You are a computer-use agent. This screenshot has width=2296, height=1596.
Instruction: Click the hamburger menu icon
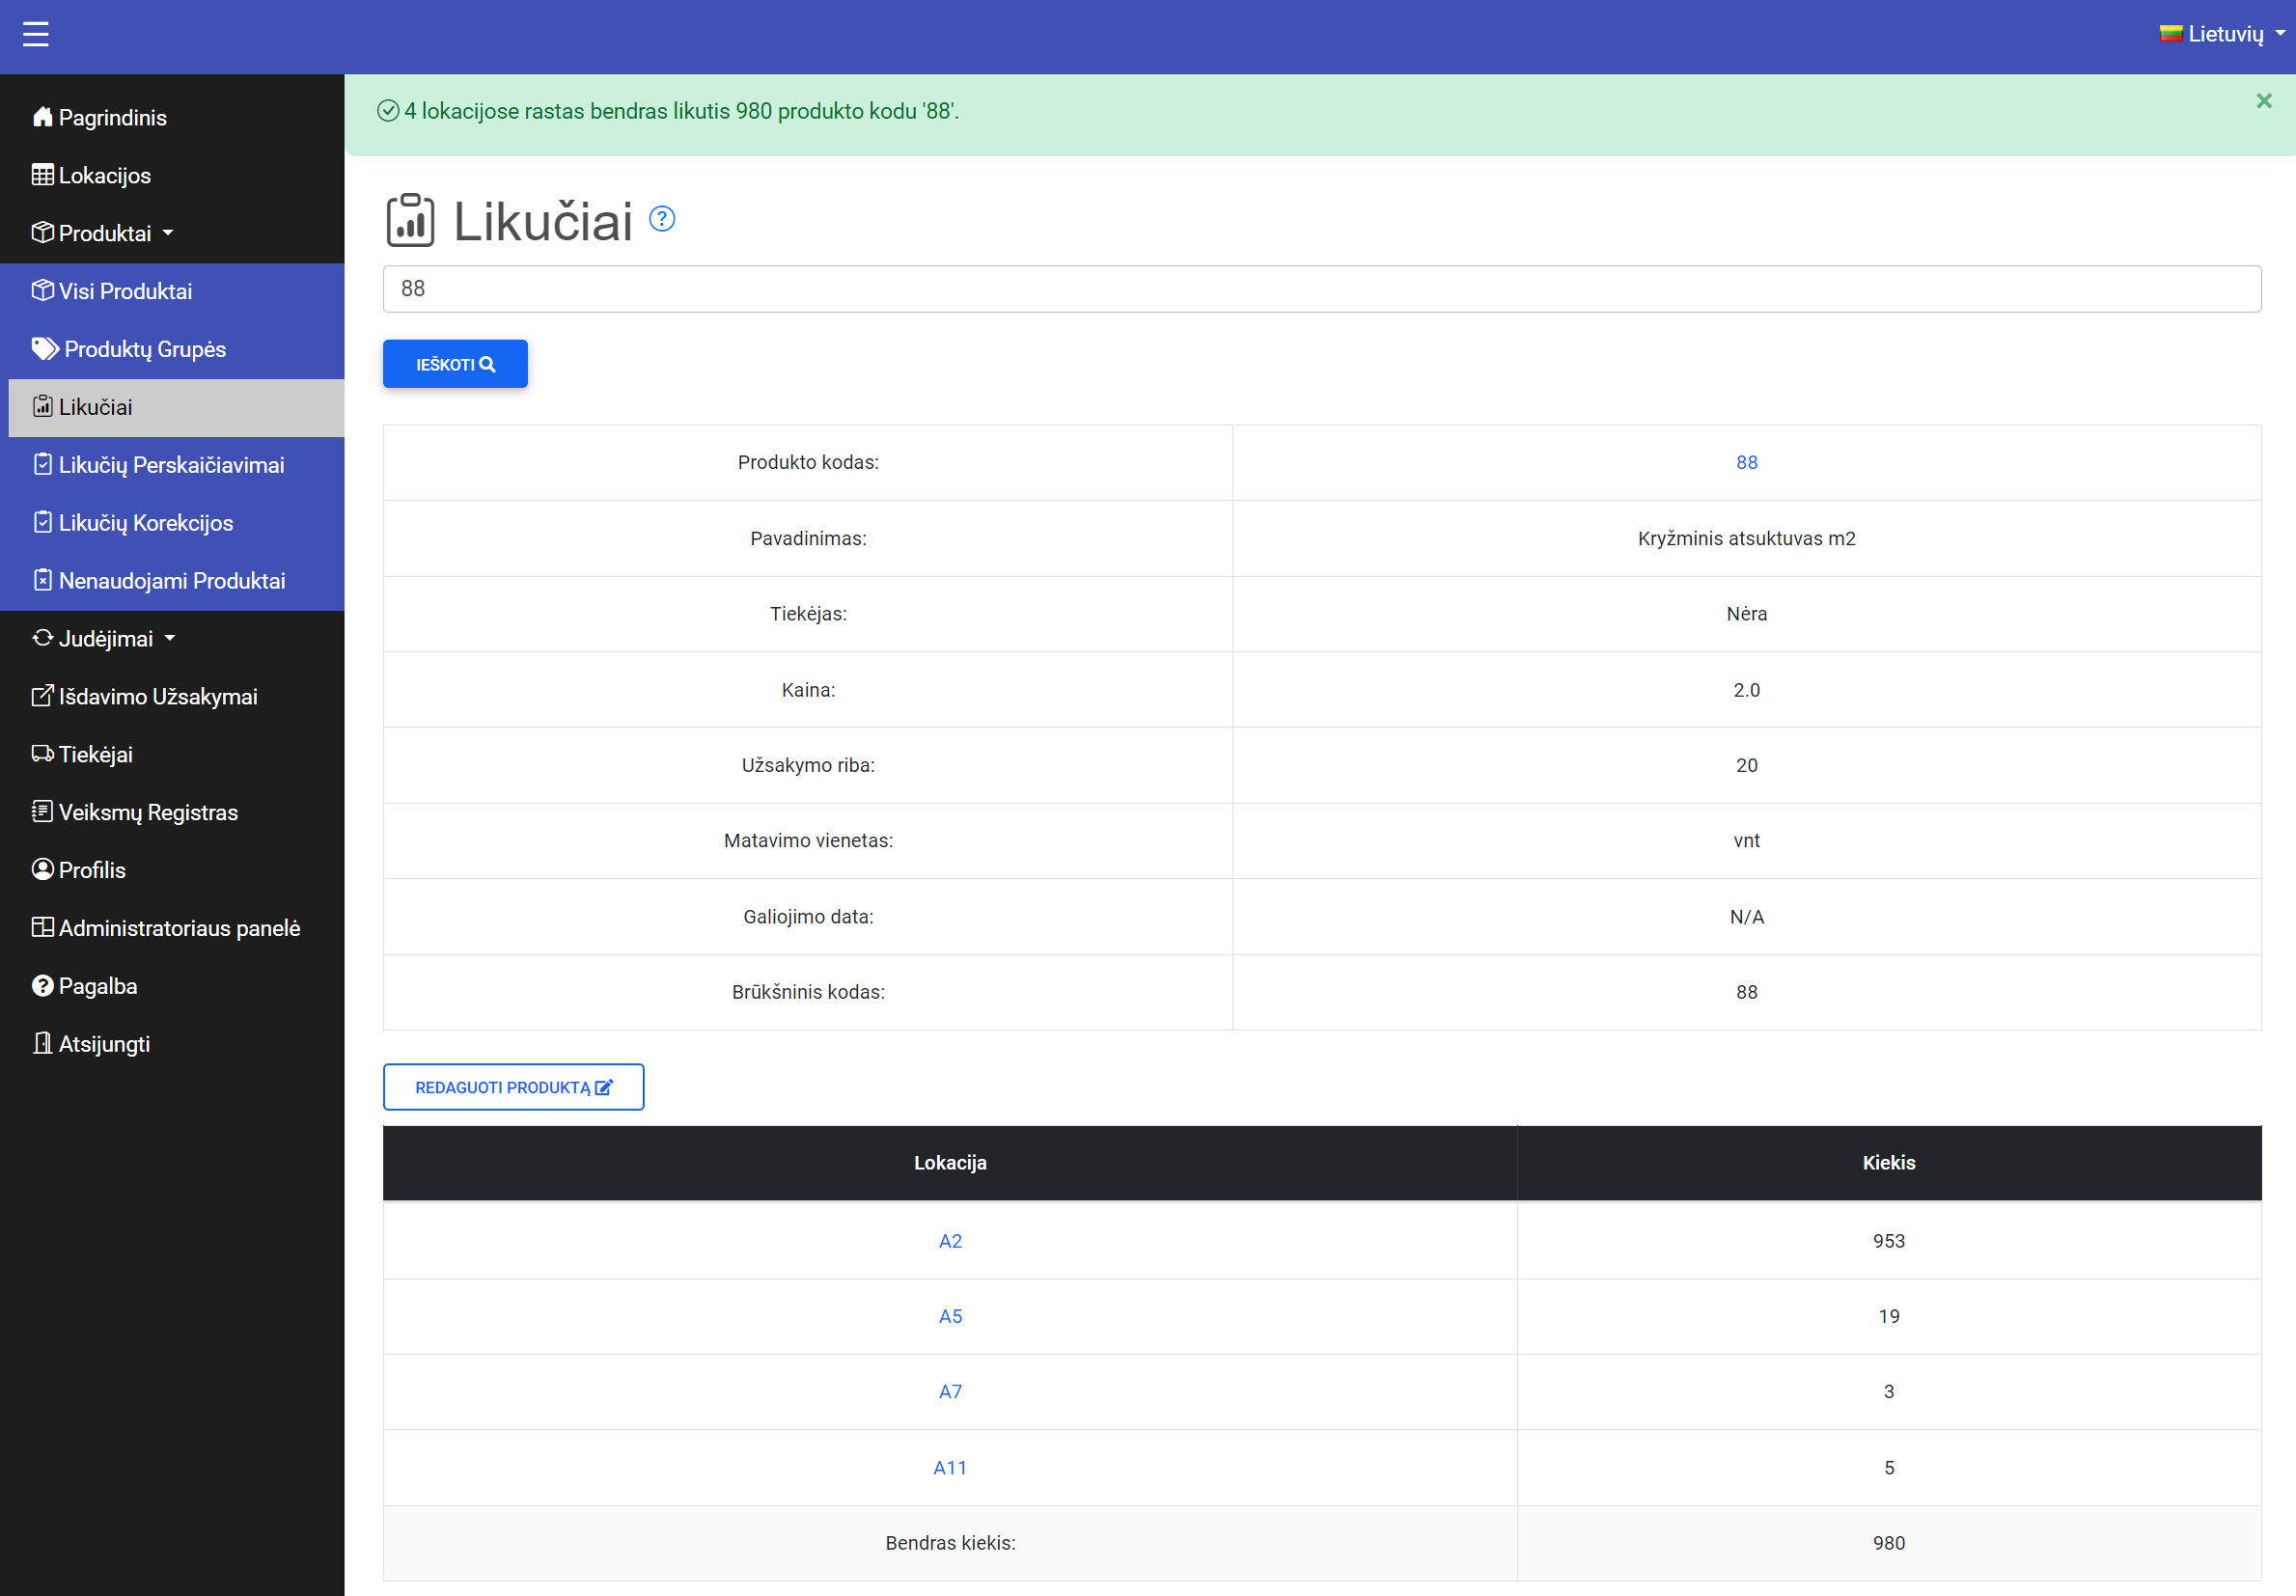(36, 34)
